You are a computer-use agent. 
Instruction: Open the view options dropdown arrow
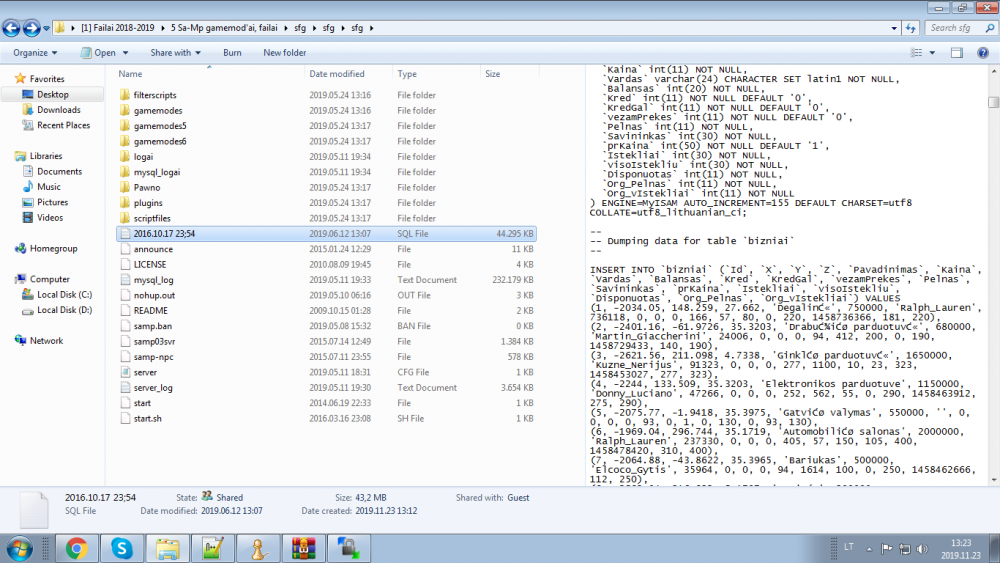tap(932, 53)
